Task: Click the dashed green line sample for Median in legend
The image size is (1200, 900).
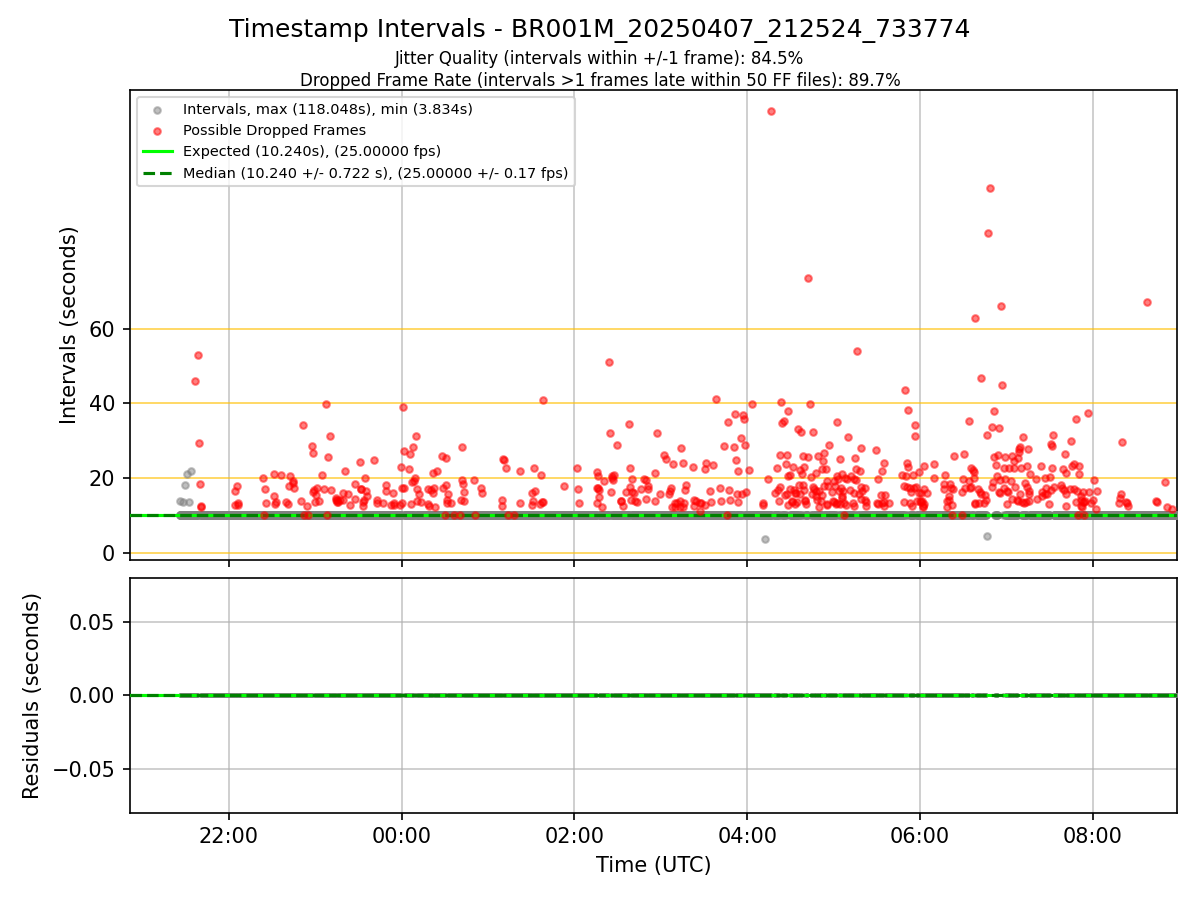Action: tap(156, 174)
